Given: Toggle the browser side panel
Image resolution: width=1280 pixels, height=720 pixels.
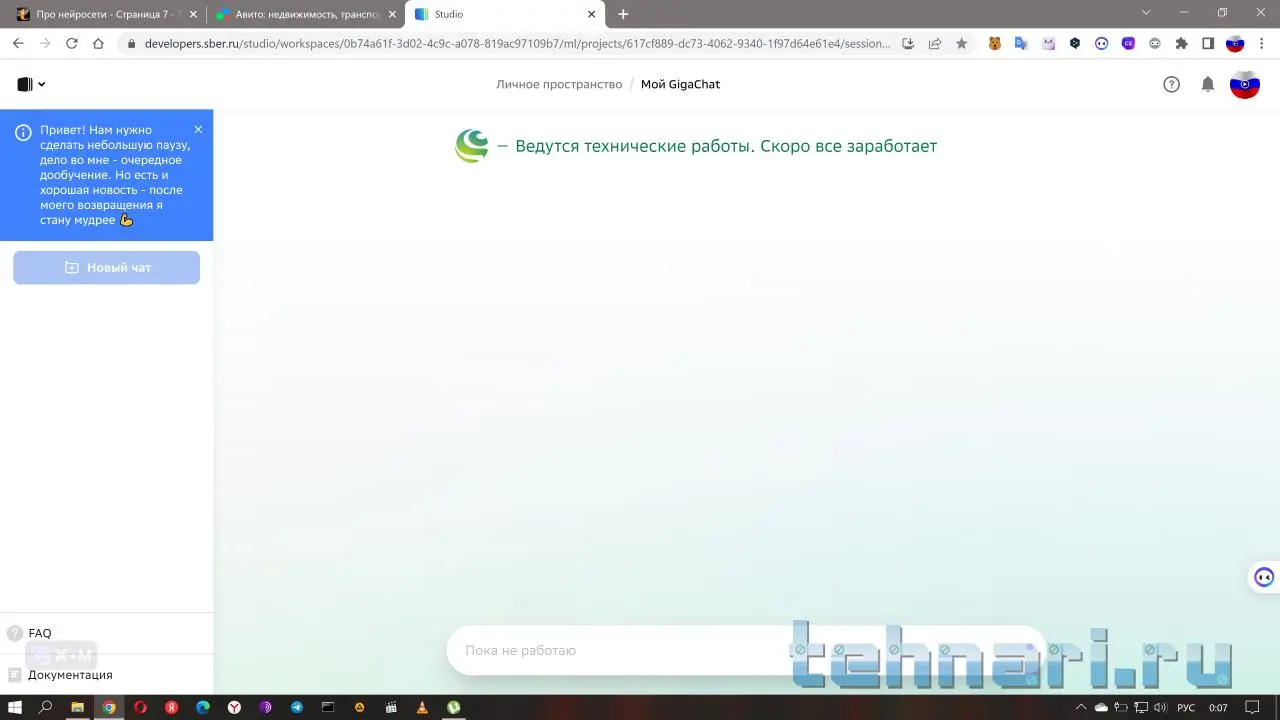Looking at the screenshot, I should click(1208, 44).
